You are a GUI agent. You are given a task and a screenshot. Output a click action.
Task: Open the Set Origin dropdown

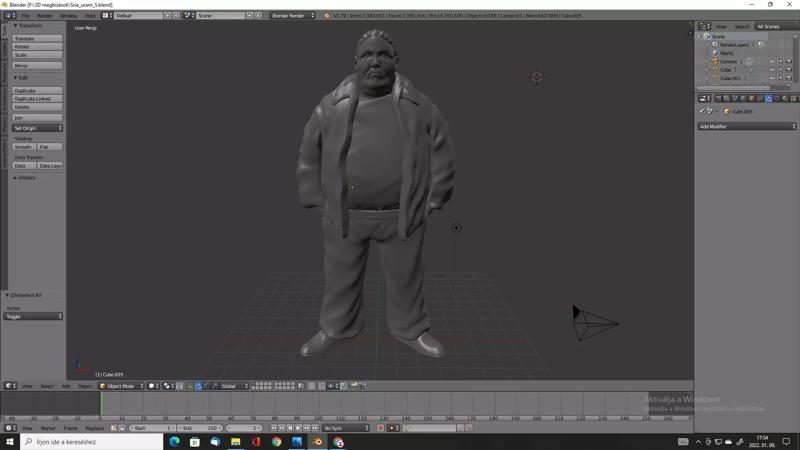coord(38,128)
